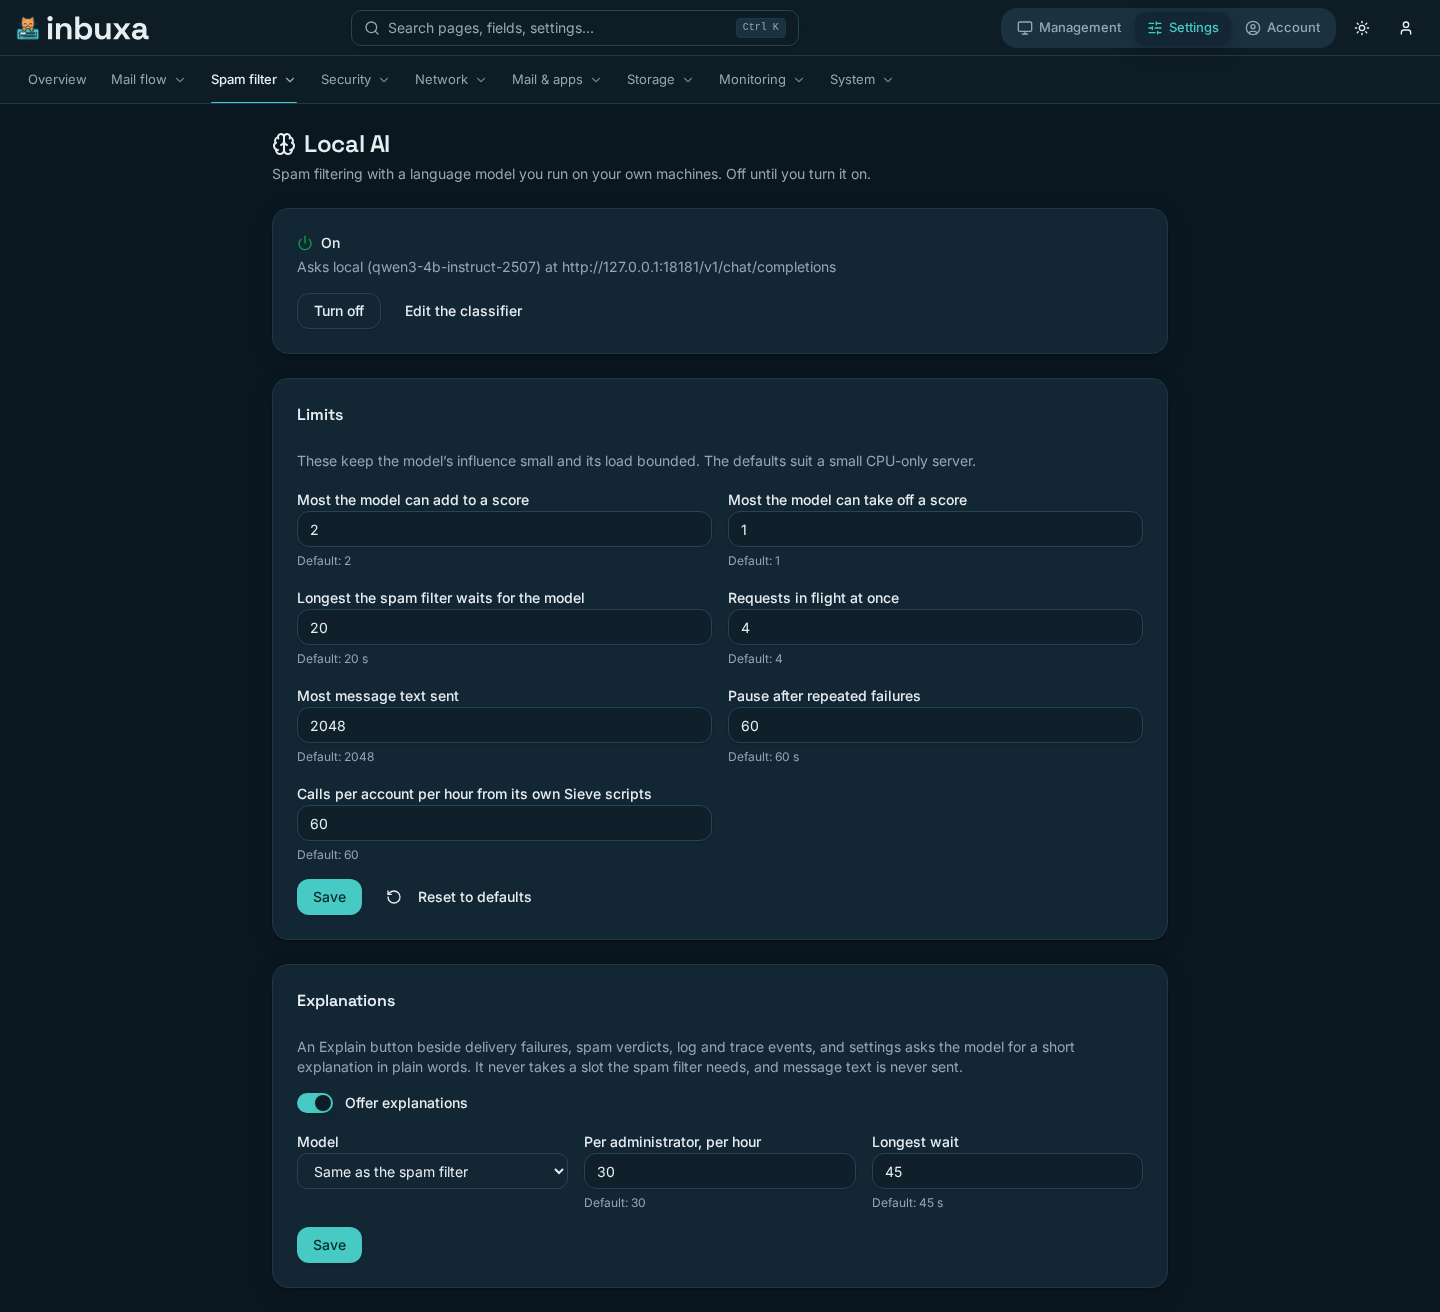Screen dimensions: 1440x1312
Task: Edit the Longest wait field
Action: click(1007, 1171)
